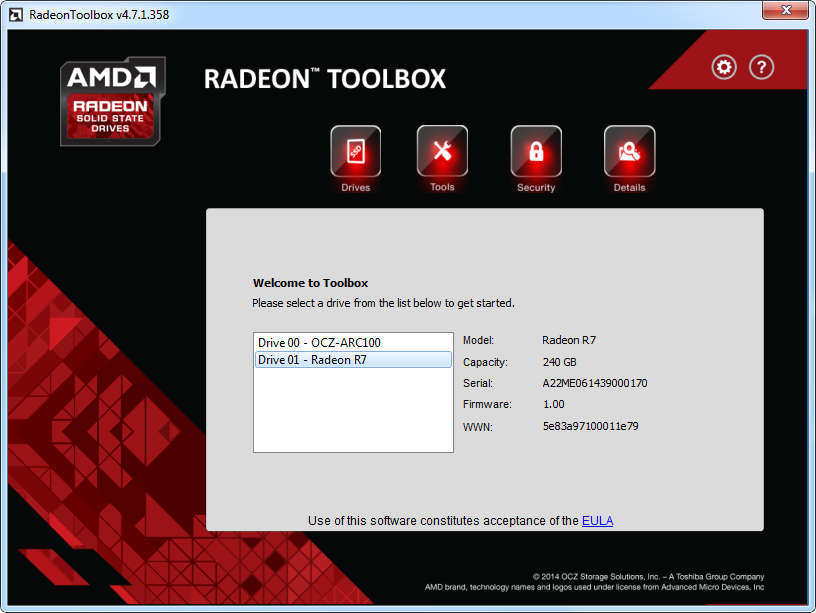Click the Drives label under the icon
The width and height of the screenshot is (816, 613).
pos(355,187)
